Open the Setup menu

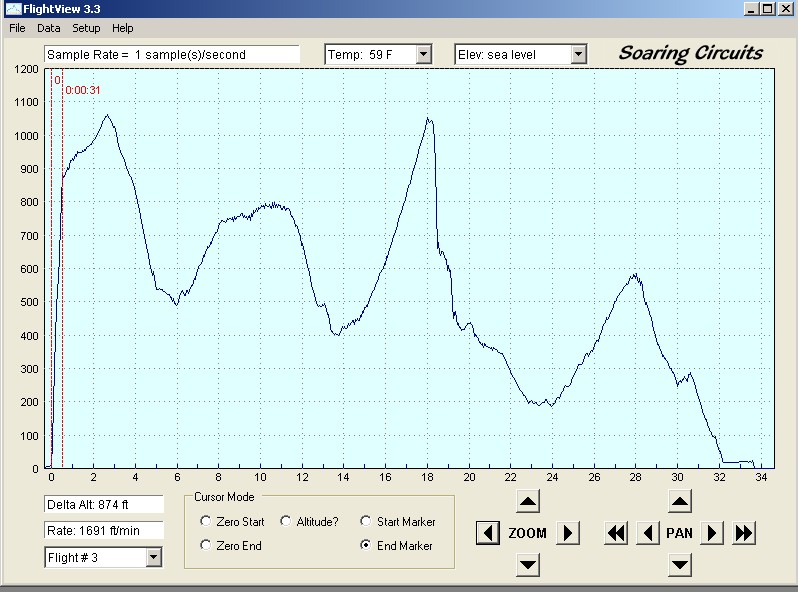tap(86, 28)
